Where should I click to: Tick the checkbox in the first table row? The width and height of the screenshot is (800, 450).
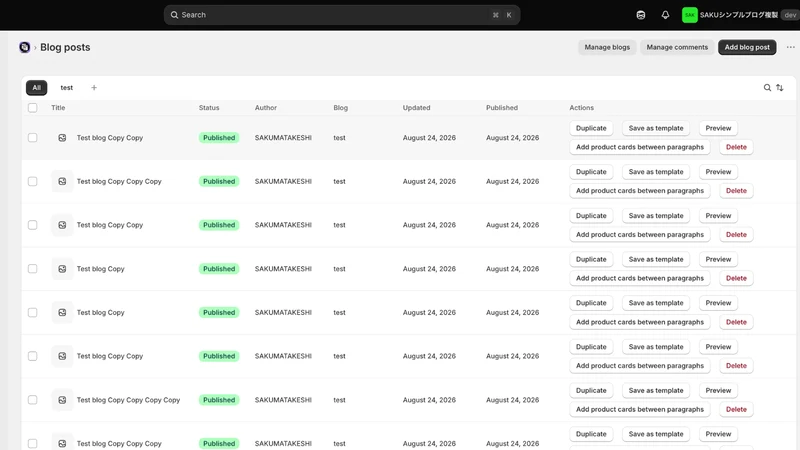pos(33,138)
